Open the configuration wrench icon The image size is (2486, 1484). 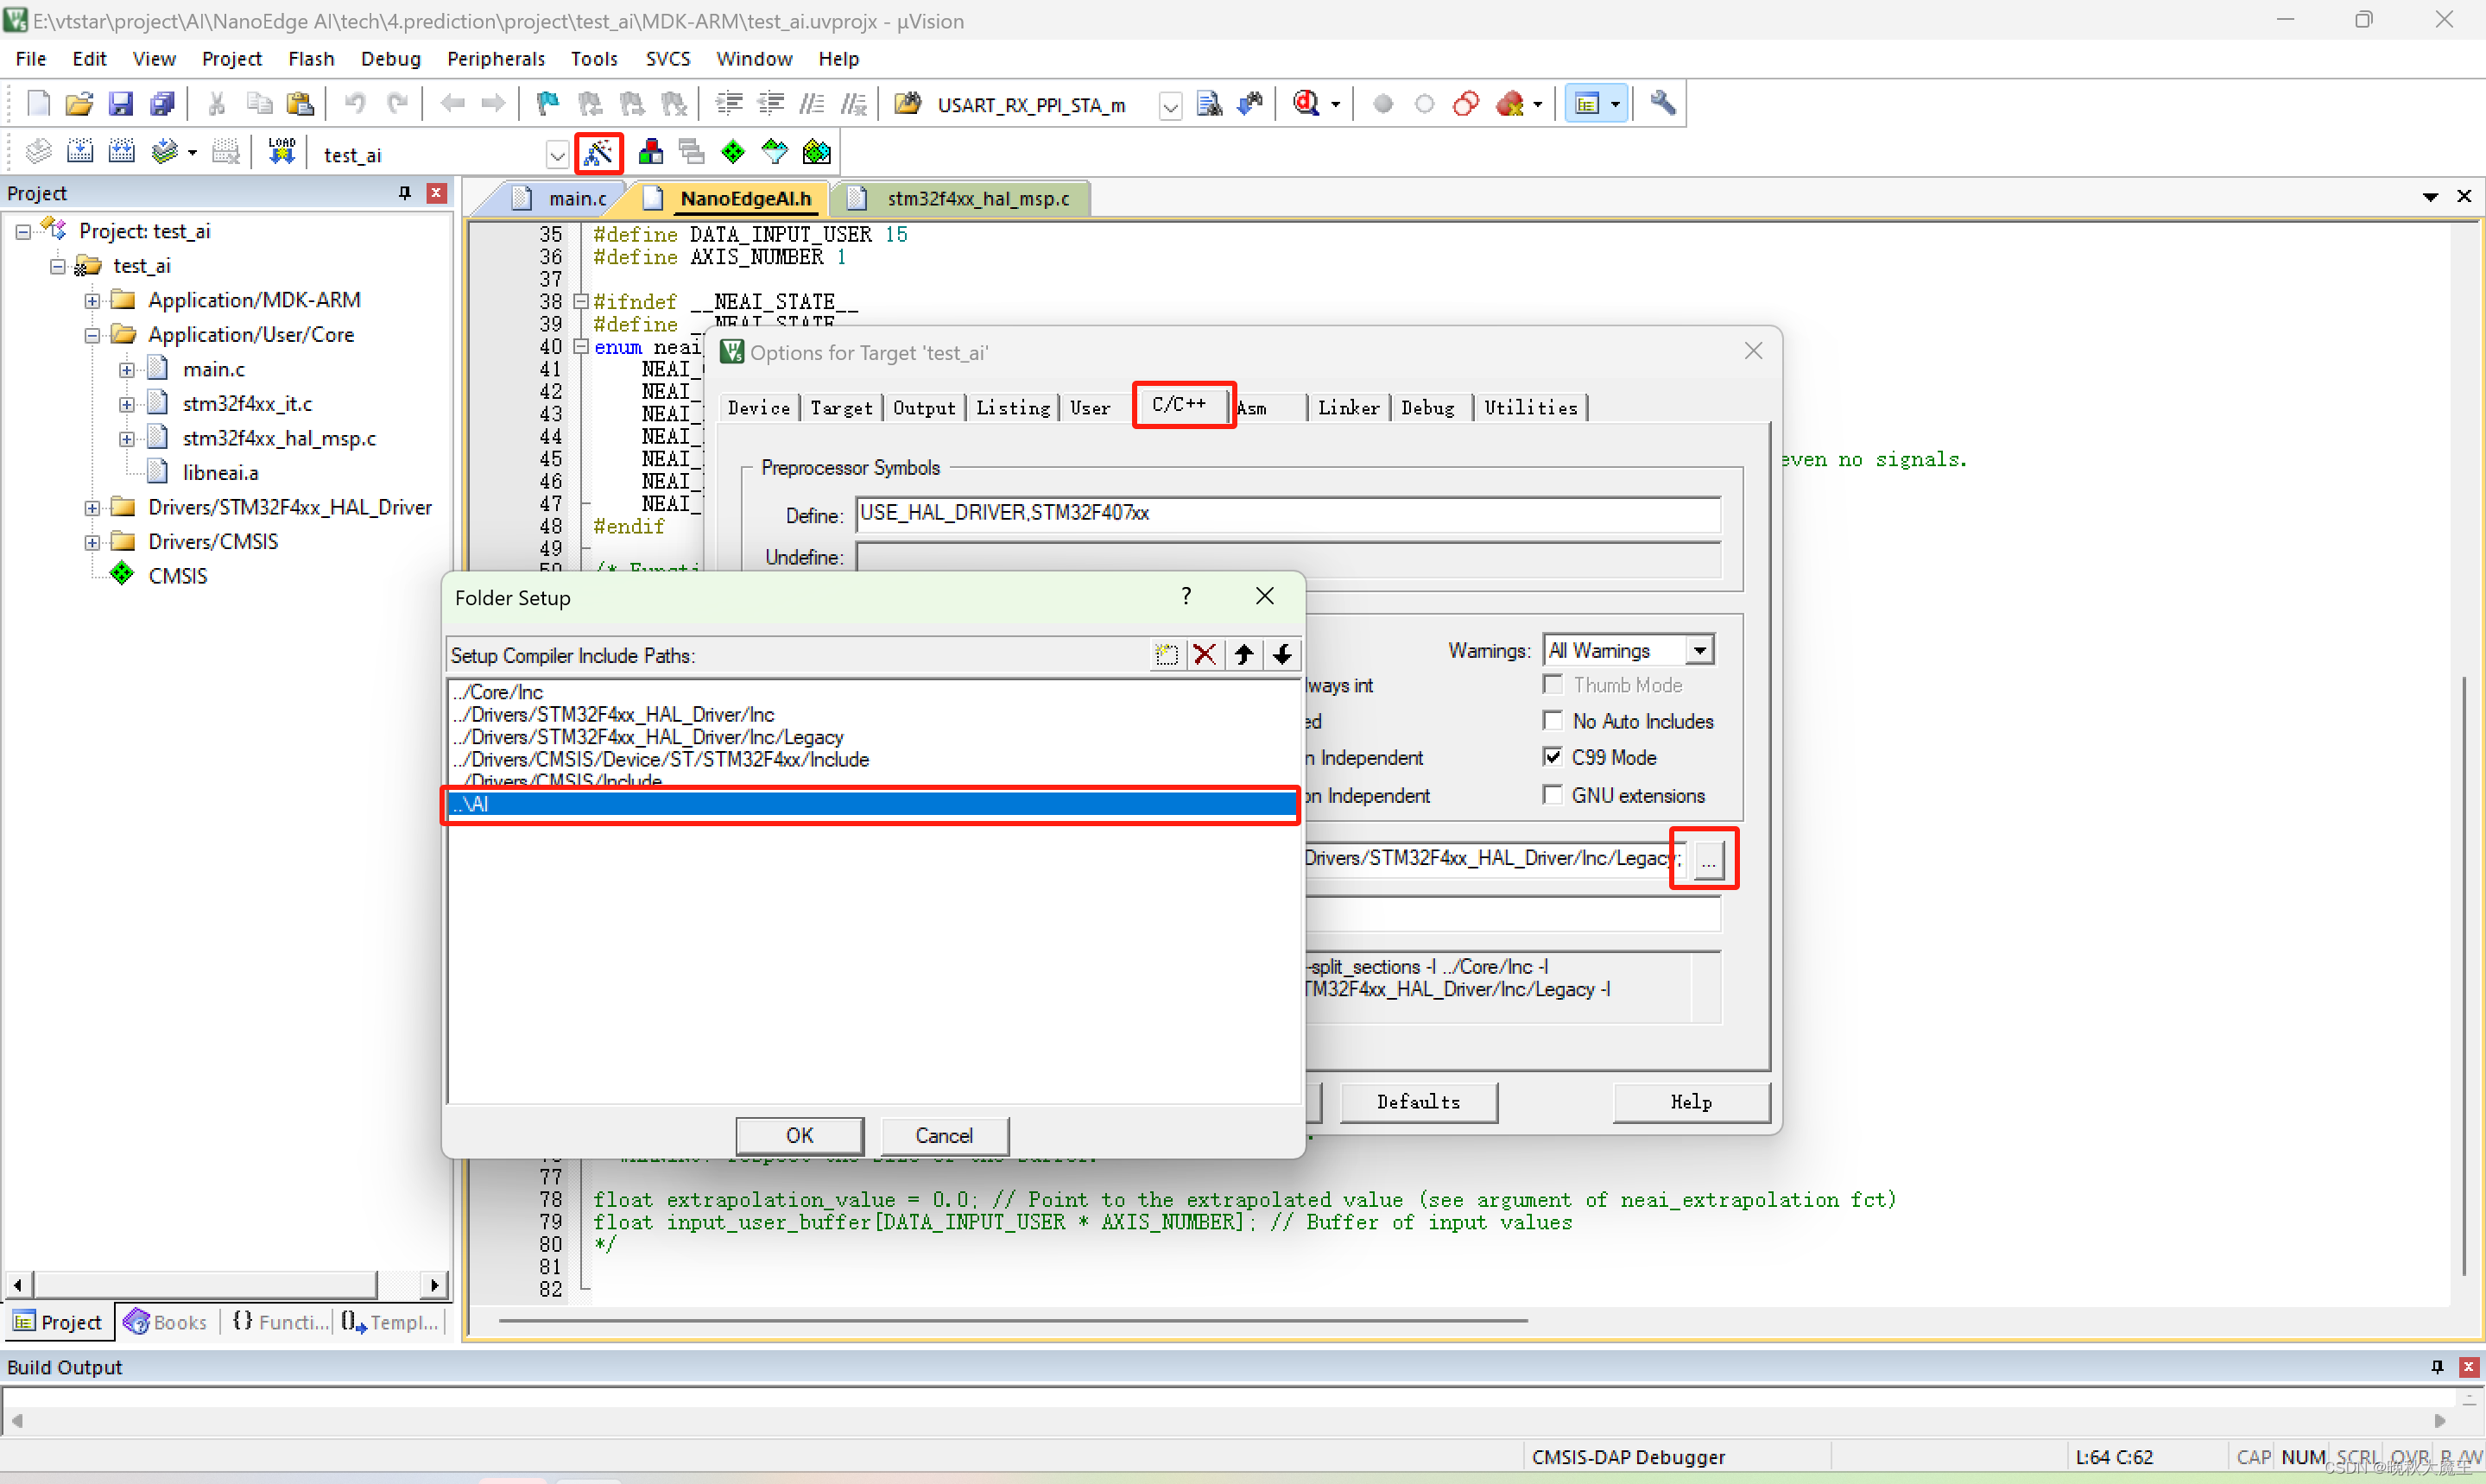pos(1662,103)
